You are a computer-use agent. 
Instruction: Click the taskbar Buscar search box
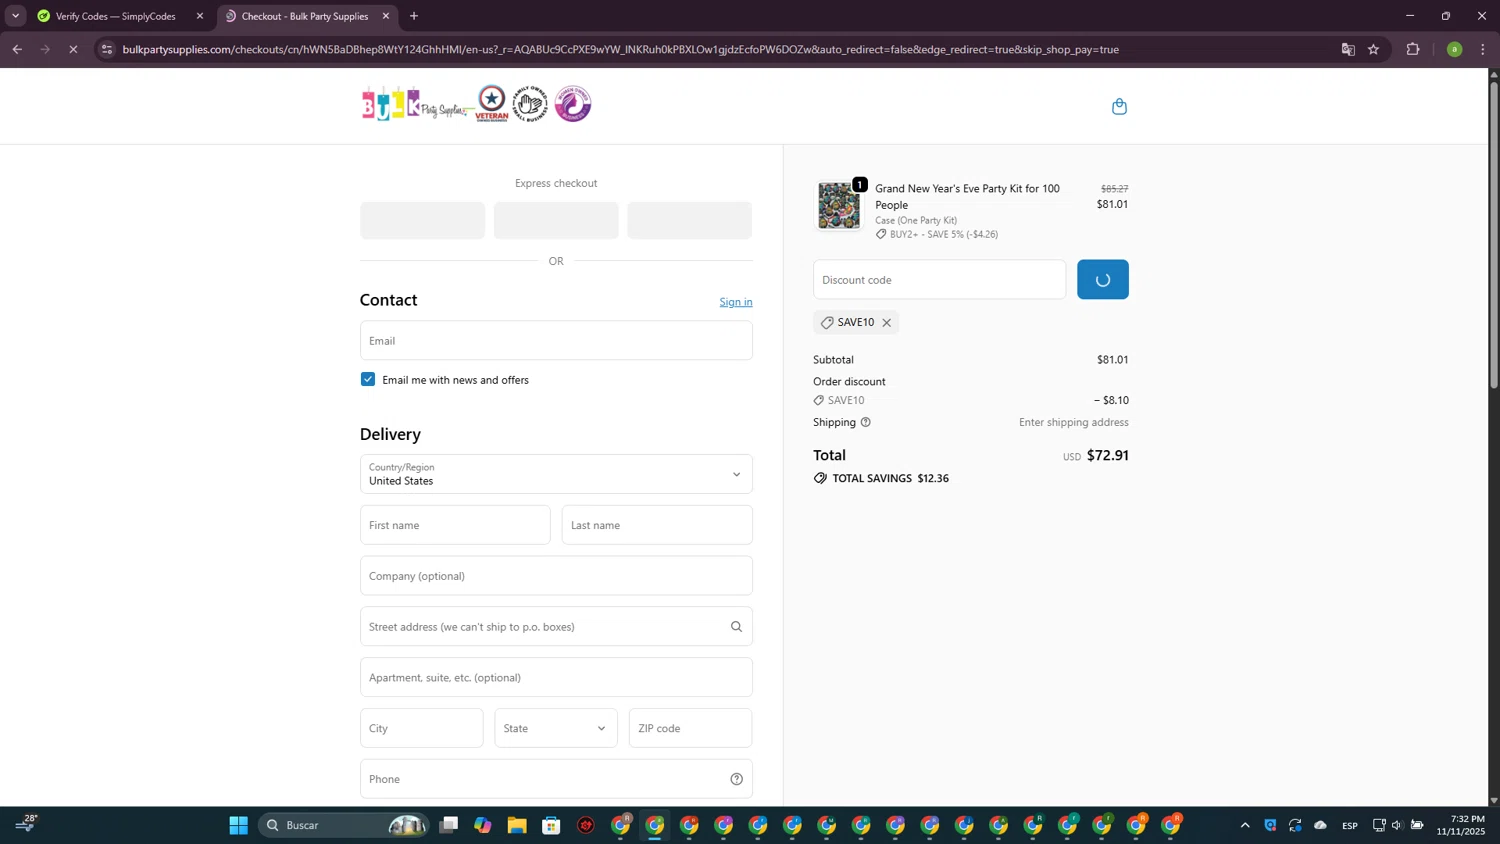(345, 825)
